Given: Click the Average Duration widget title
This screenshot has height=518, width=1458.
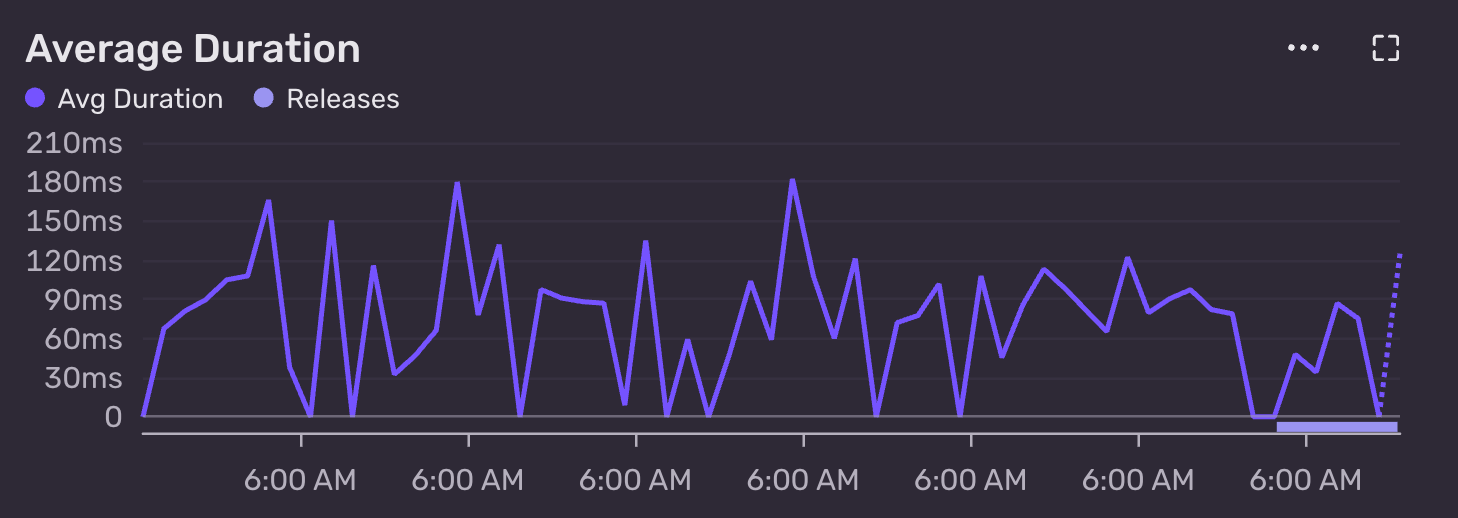Looking at the screenshot, I should (x=192, y=48).
